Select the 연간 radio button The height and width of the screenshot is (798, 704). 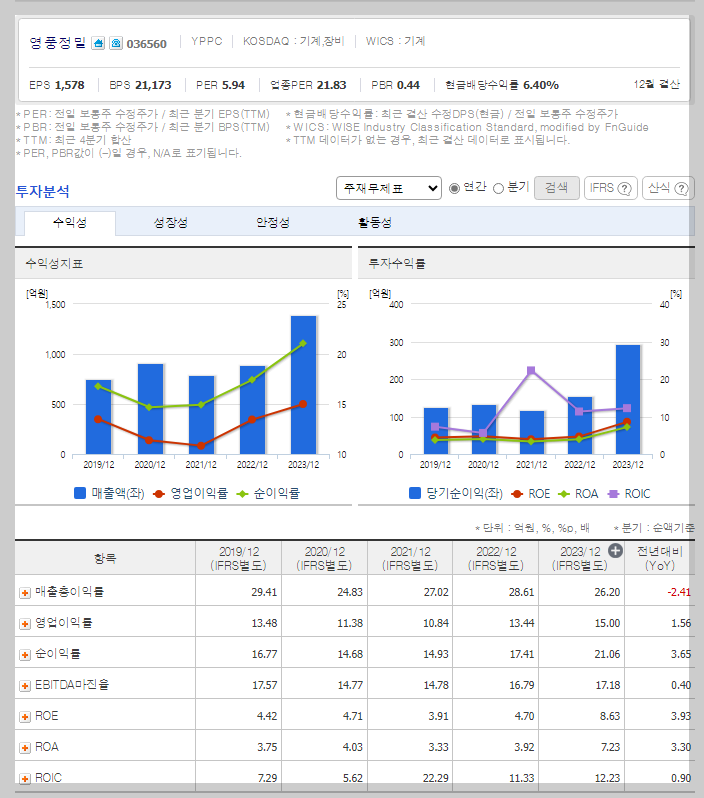454,188
